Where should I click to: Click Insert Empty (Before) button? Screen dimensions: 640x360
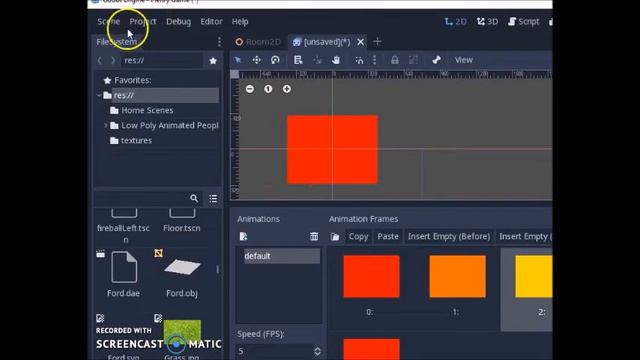[449, 236]
